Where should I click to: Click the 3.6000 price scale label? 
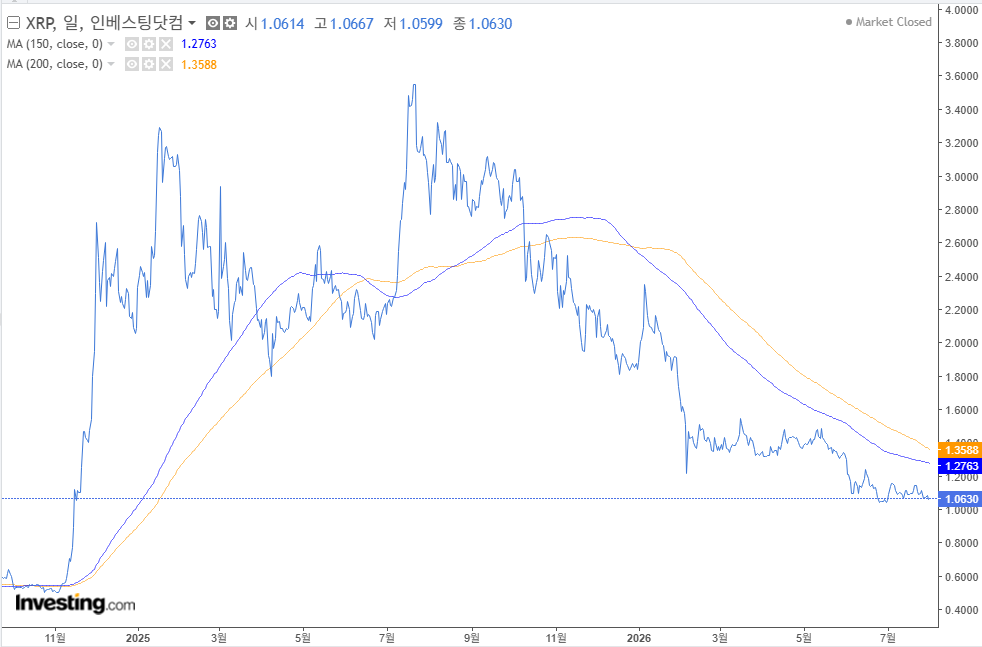coord(961,76)
